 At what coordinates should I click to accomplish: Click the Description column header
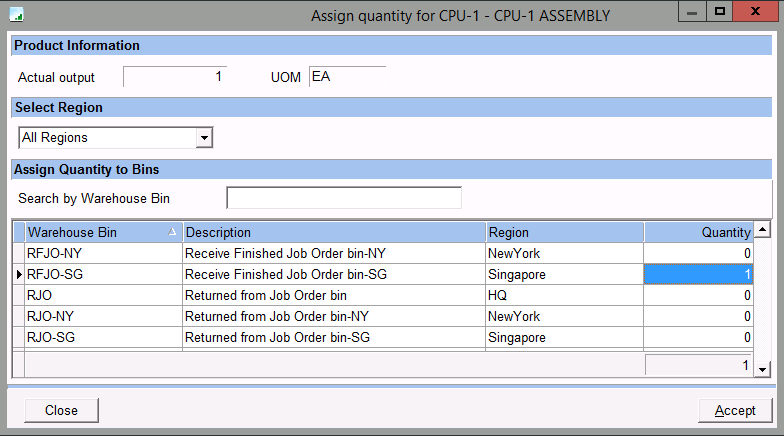coord(333,232)
